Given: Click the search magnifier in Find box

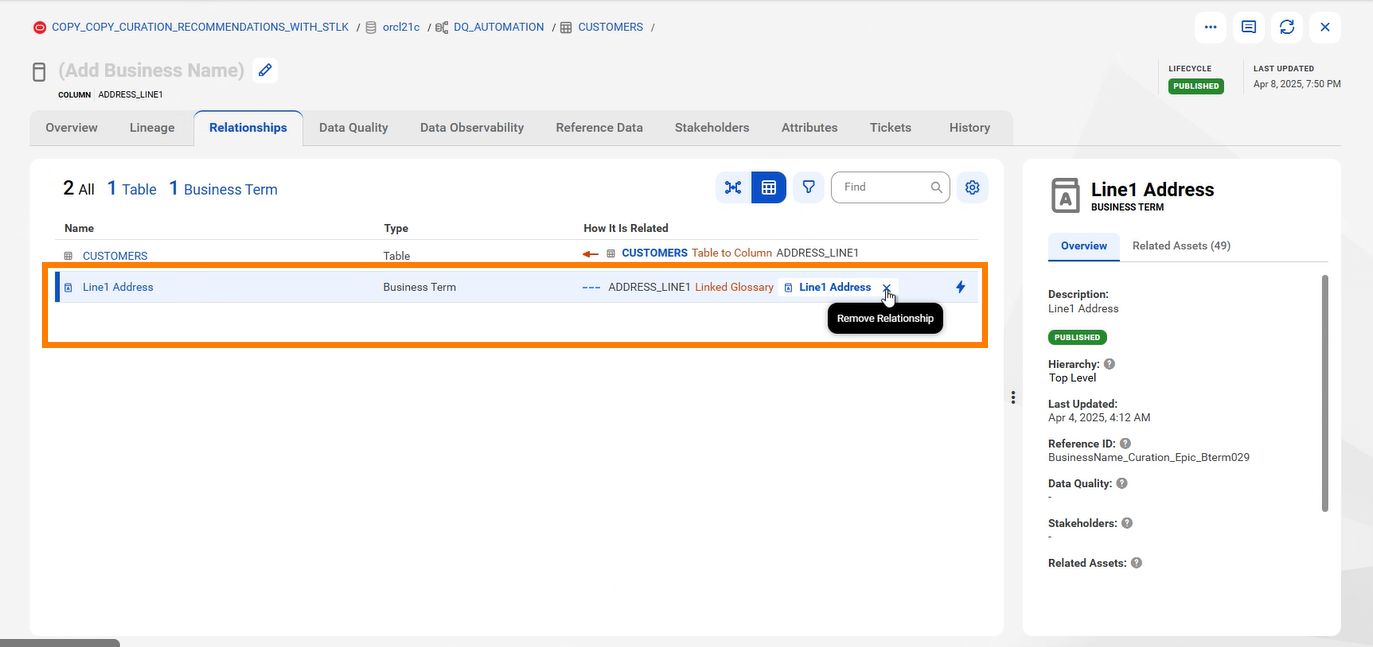Looking at the screenshot, I should (937, 187).
